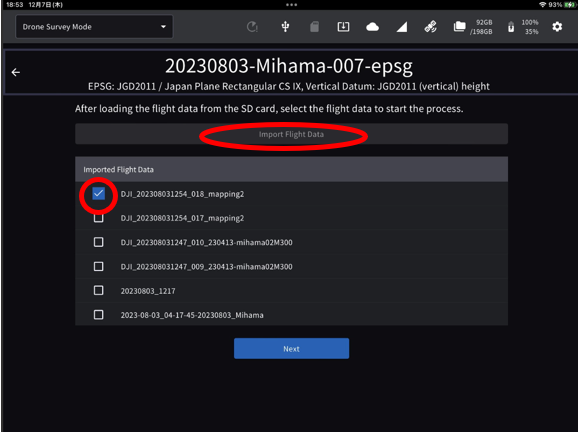
Task: Uncheck DJI_202308031254_018_mapping2 checkbox
Action: pos(98,194)
